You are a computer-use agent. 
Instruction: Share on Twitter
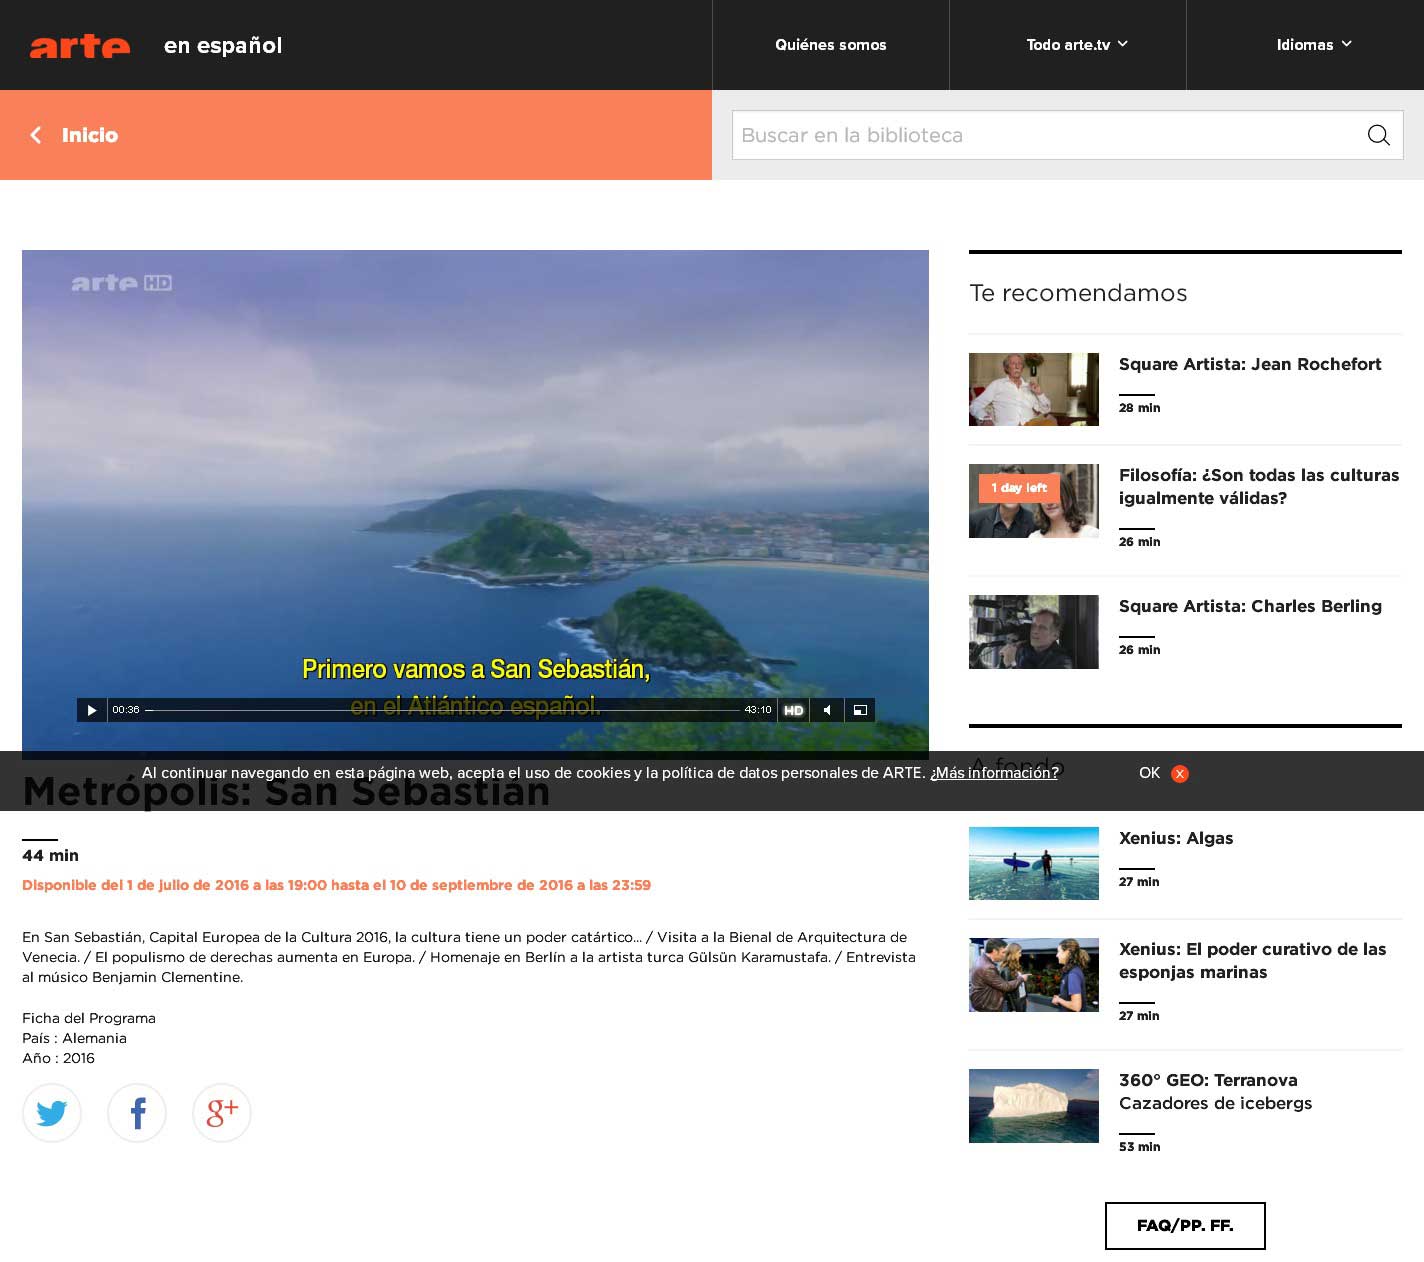(52, 1113)
